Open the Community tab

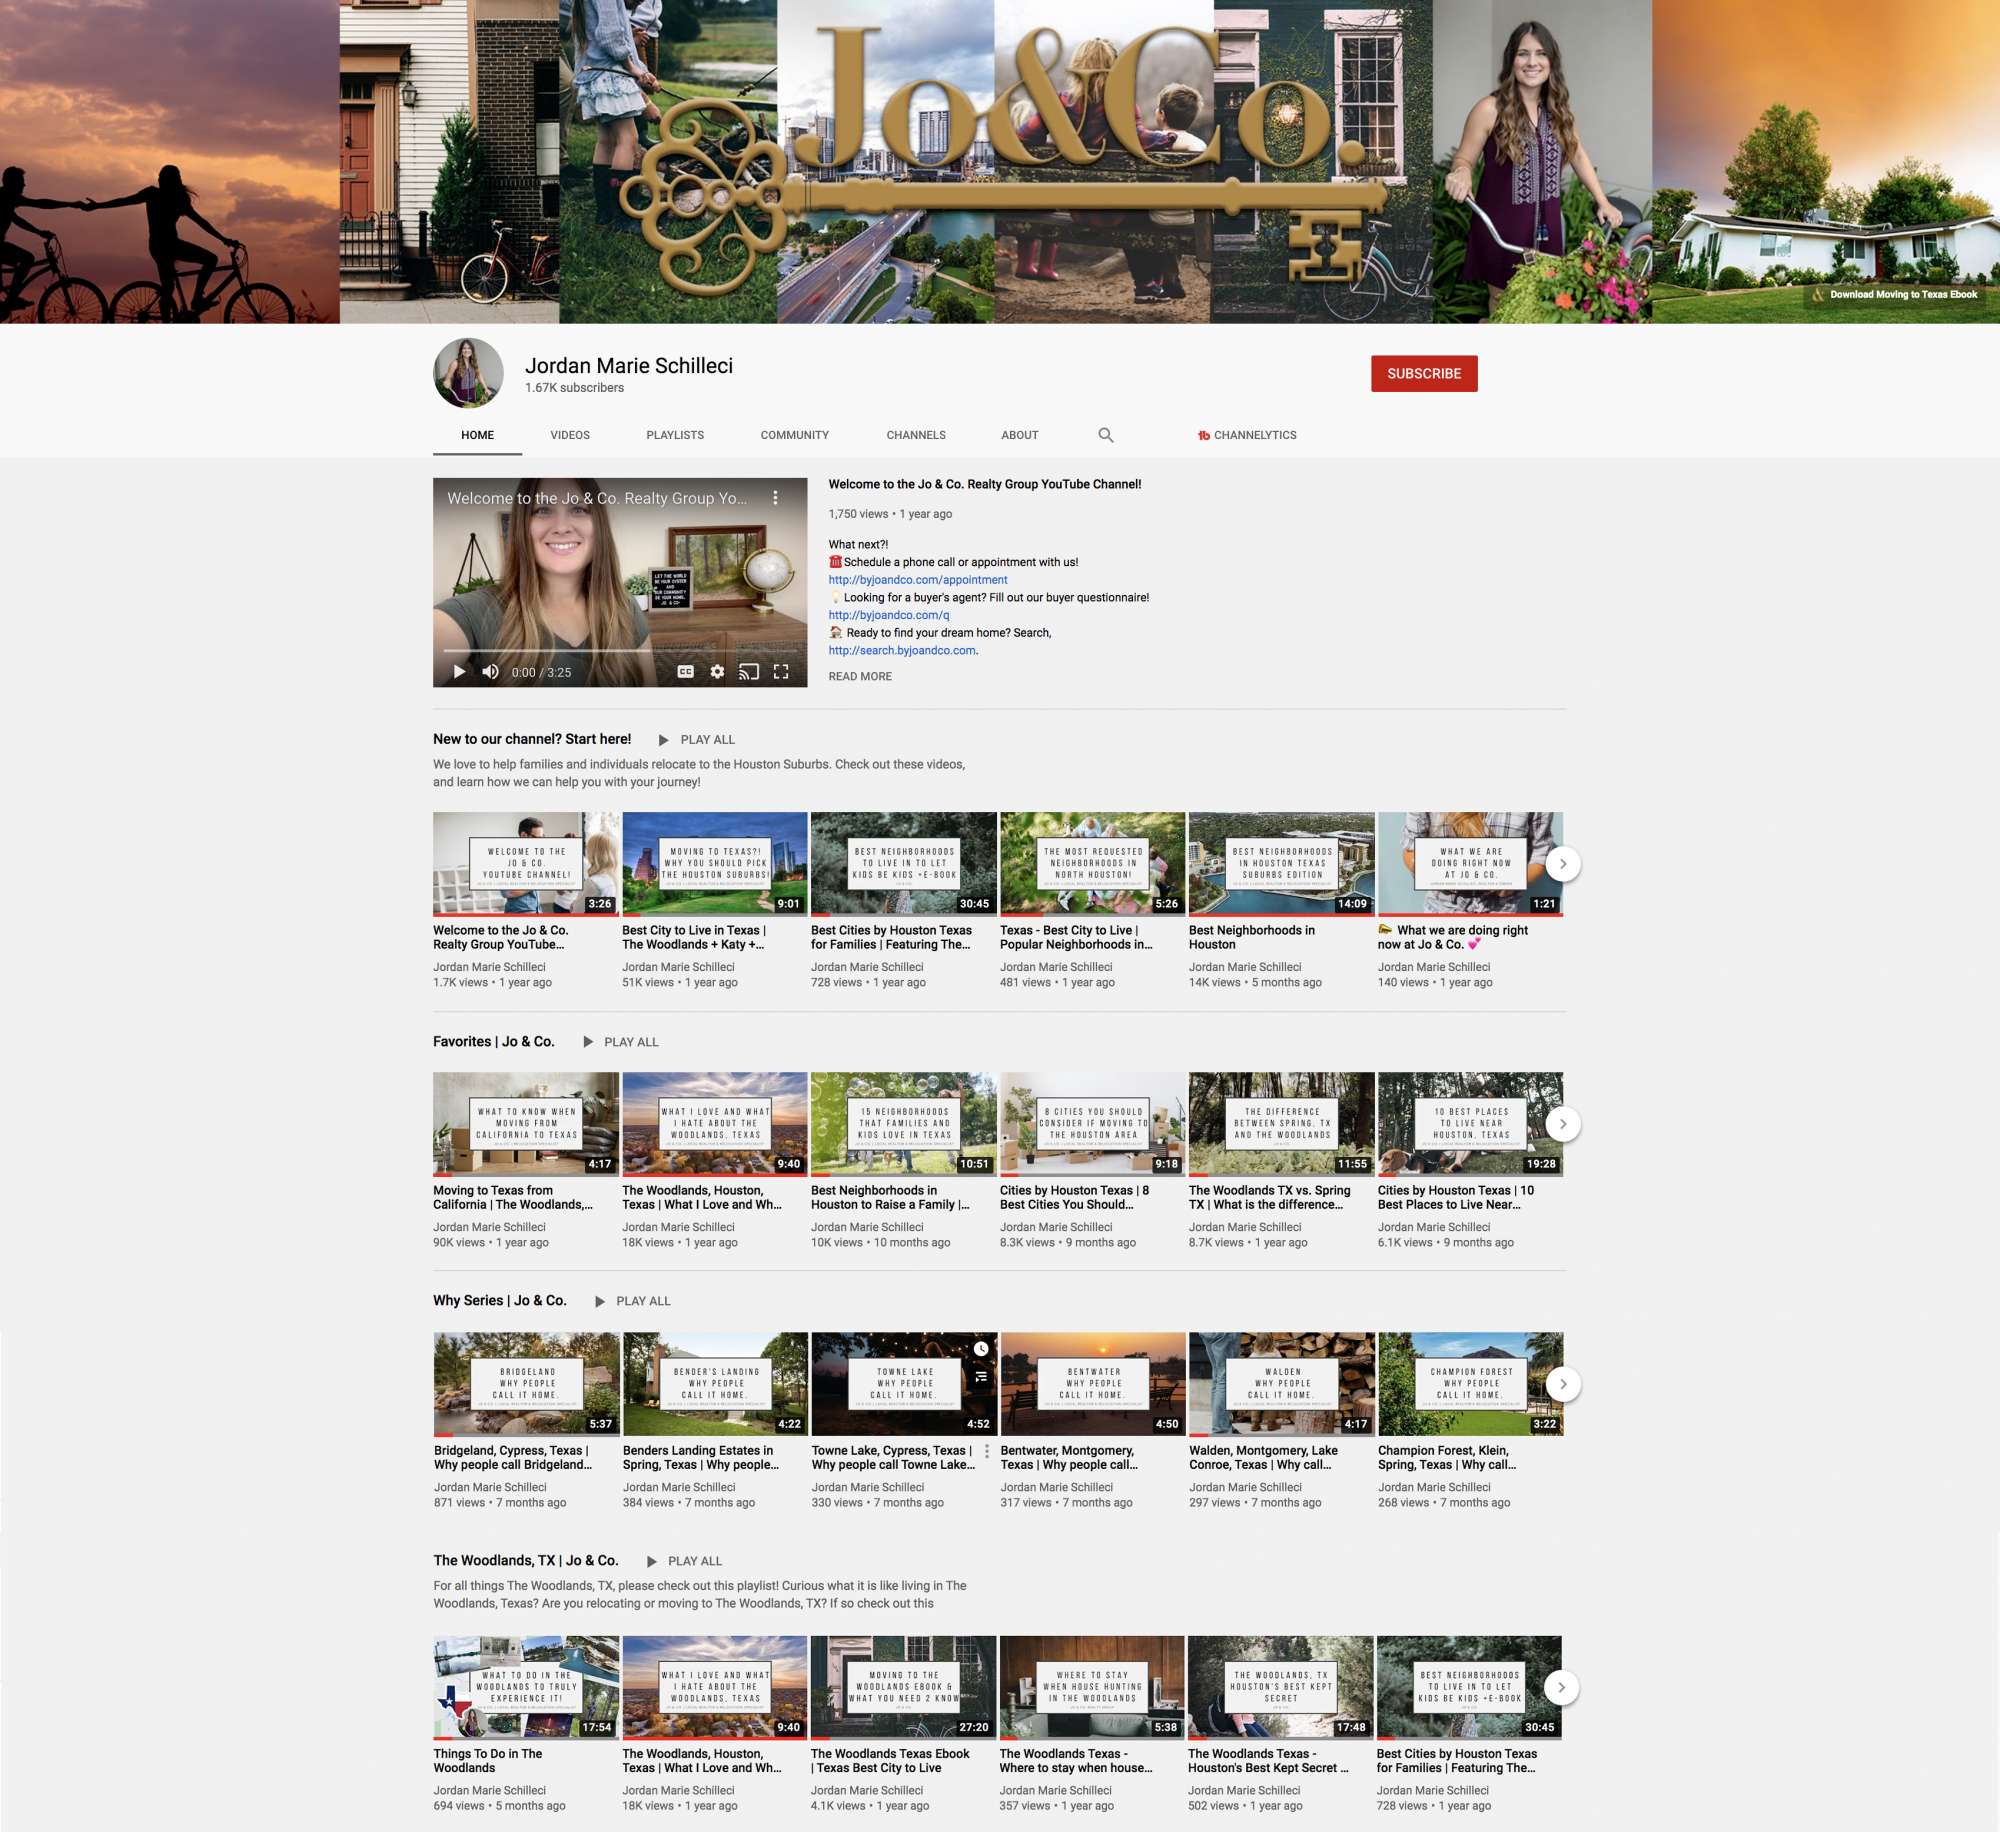click(x=795, y=435)
